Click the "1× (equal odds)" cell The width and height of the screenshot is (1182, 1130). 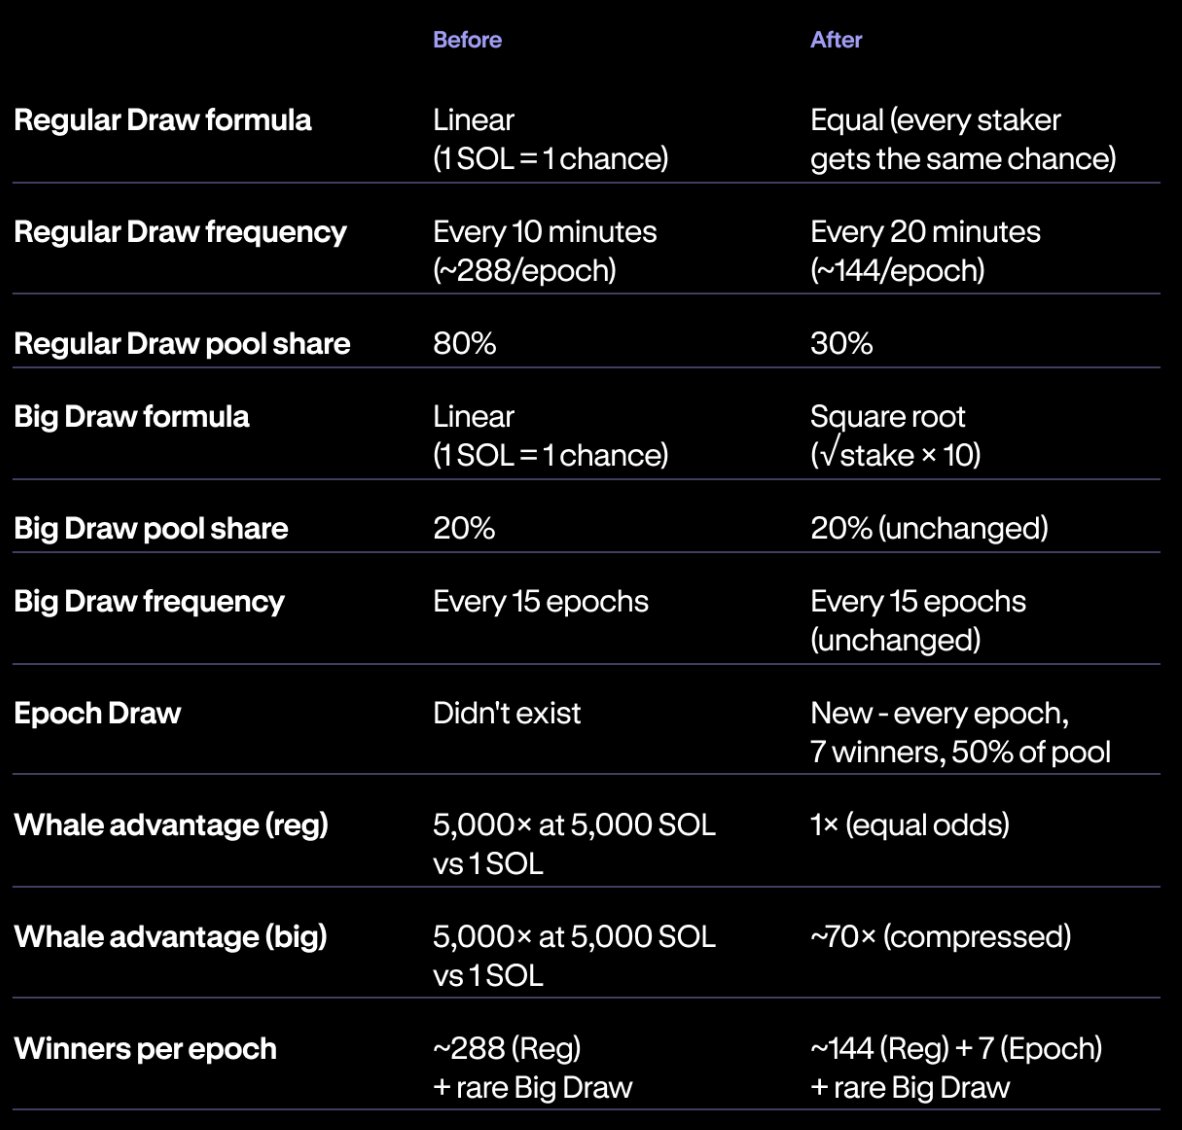point(909,825)
